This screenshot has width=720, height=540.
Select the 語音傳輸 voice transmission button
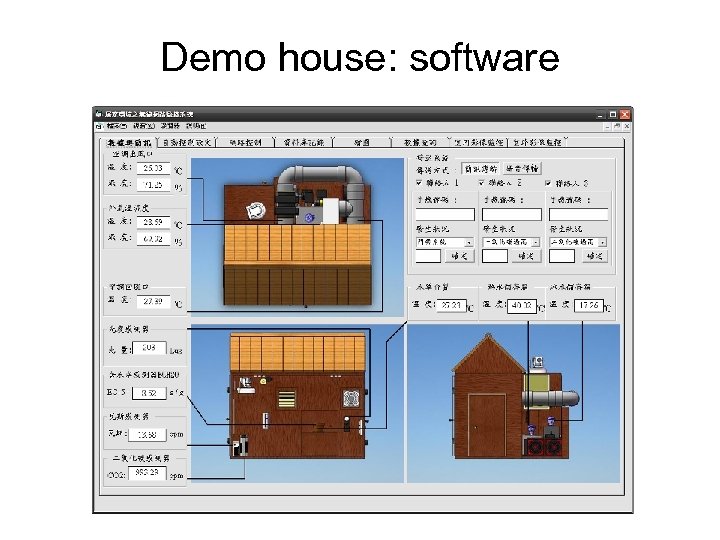tap(522, 169)
